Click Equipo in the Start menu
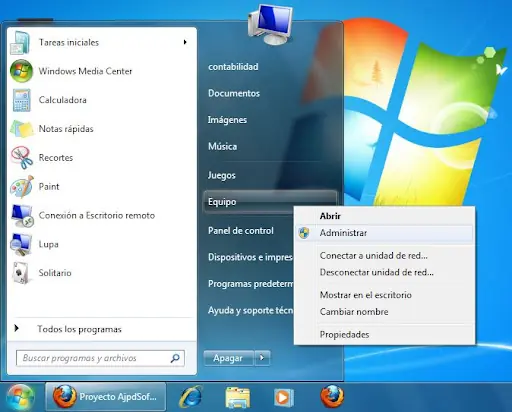This screenshot has height=412, width=512. point(270,202)
